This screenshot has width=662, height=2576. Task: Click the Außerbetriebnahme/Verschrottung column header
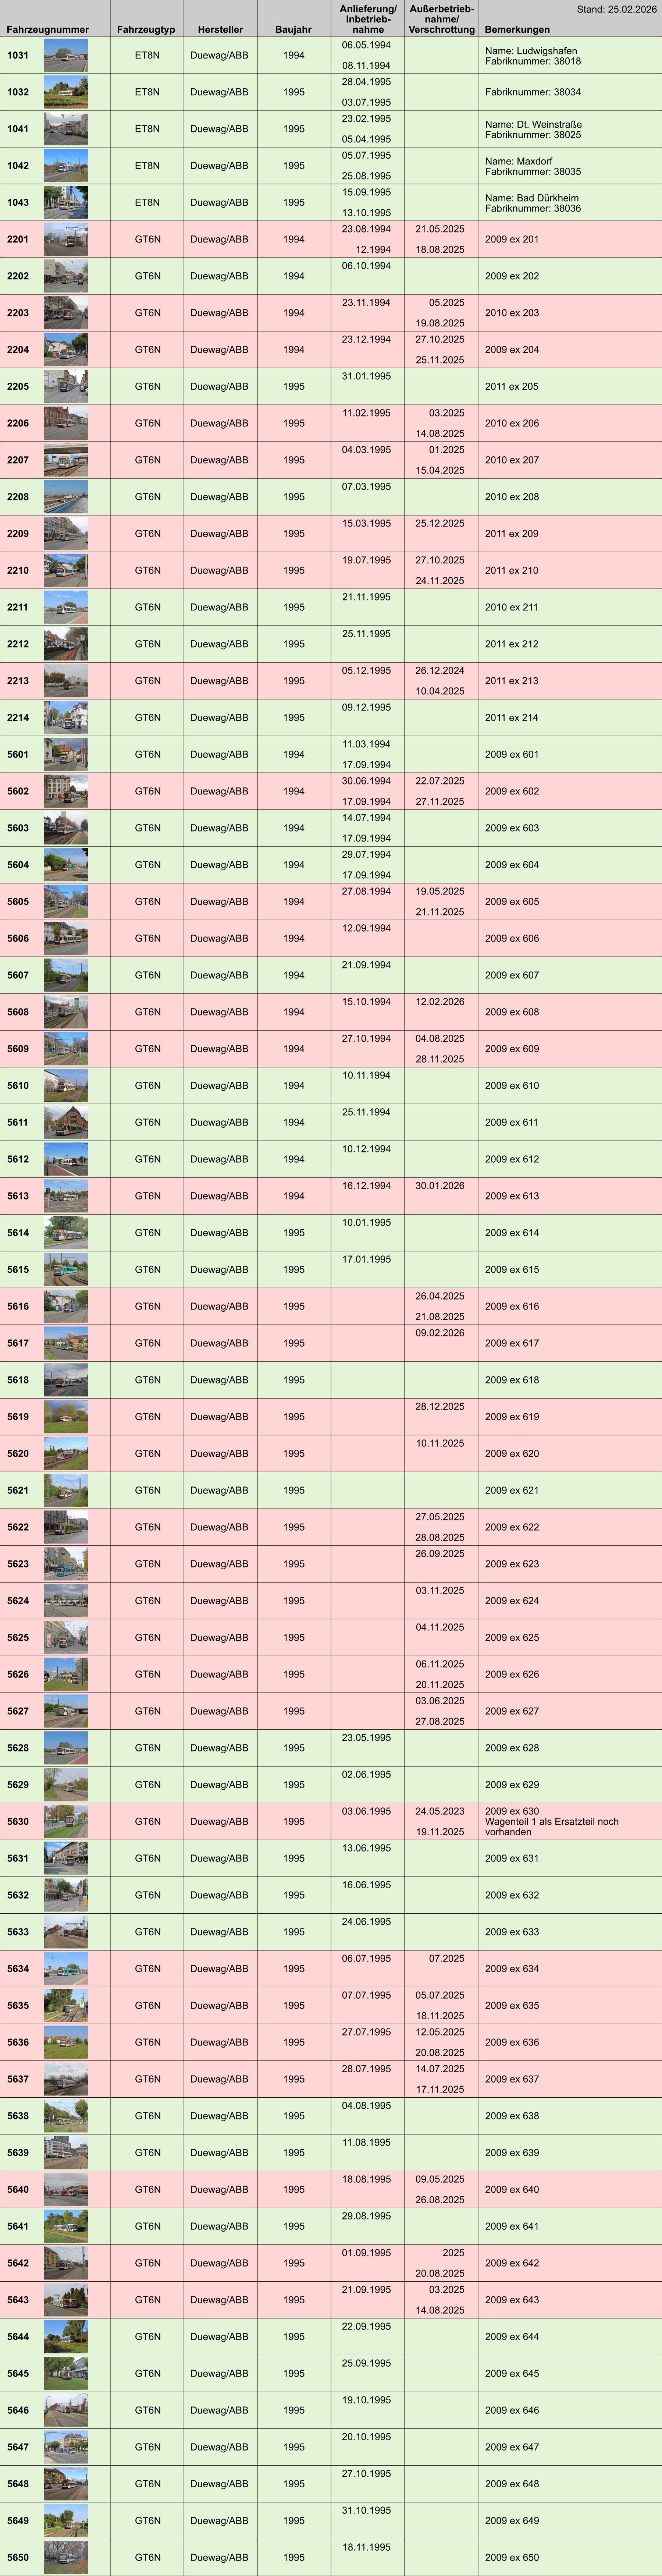[441, 20]
